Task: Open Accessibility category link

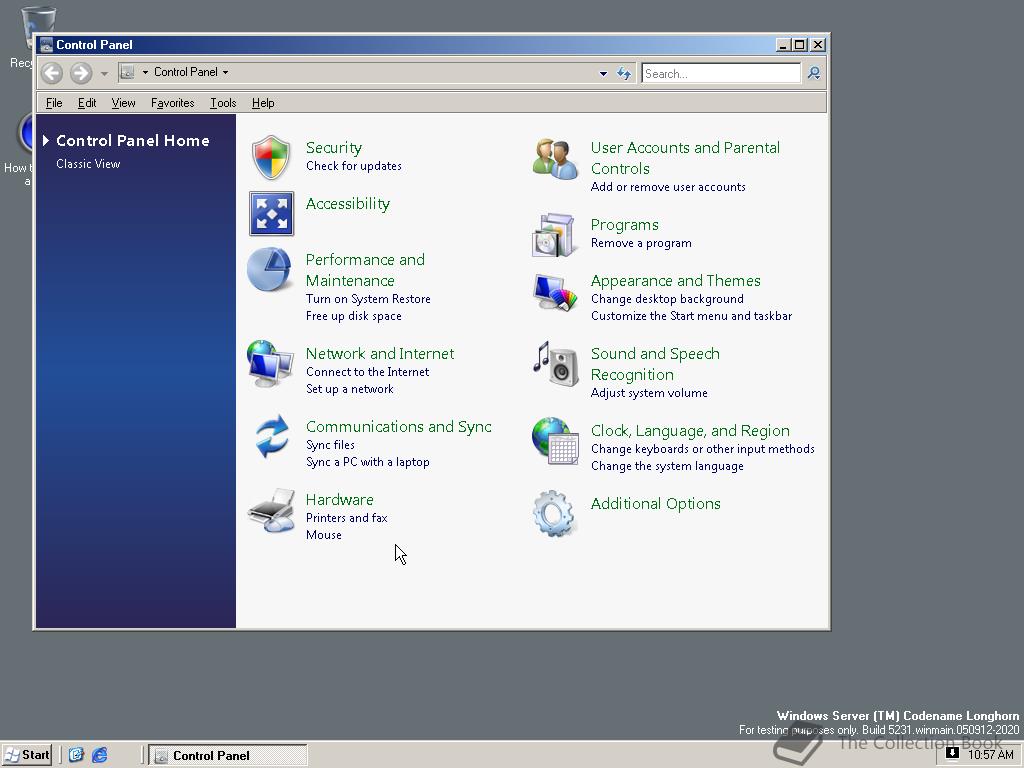Action: click(348, 204)
